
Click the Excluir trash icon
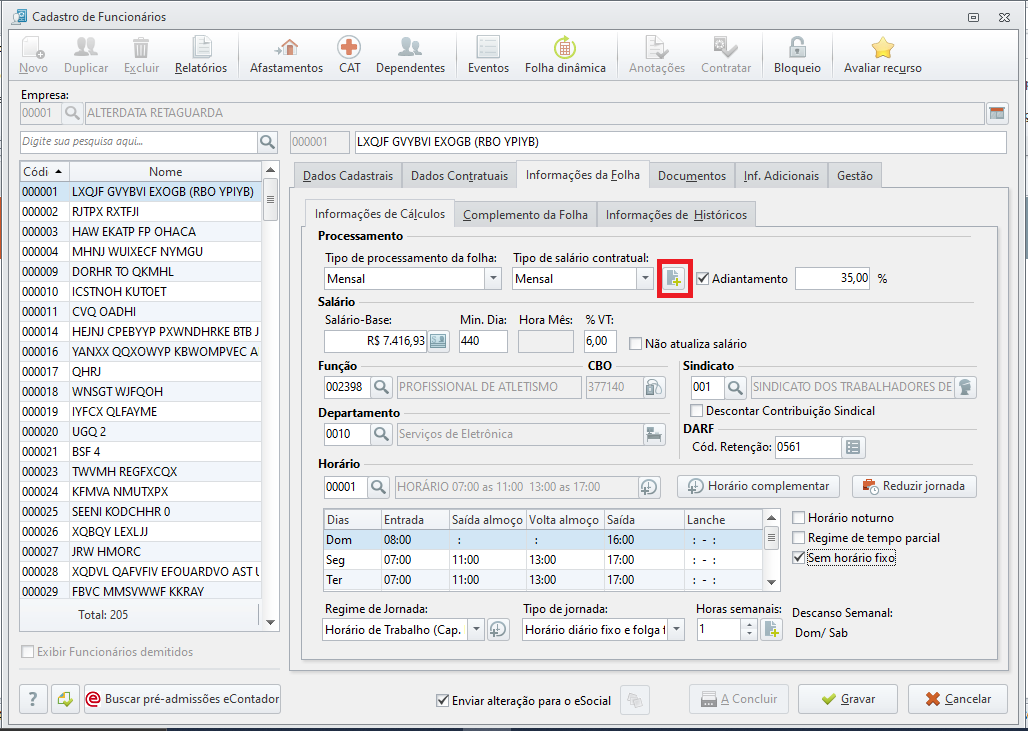point(142,48)
